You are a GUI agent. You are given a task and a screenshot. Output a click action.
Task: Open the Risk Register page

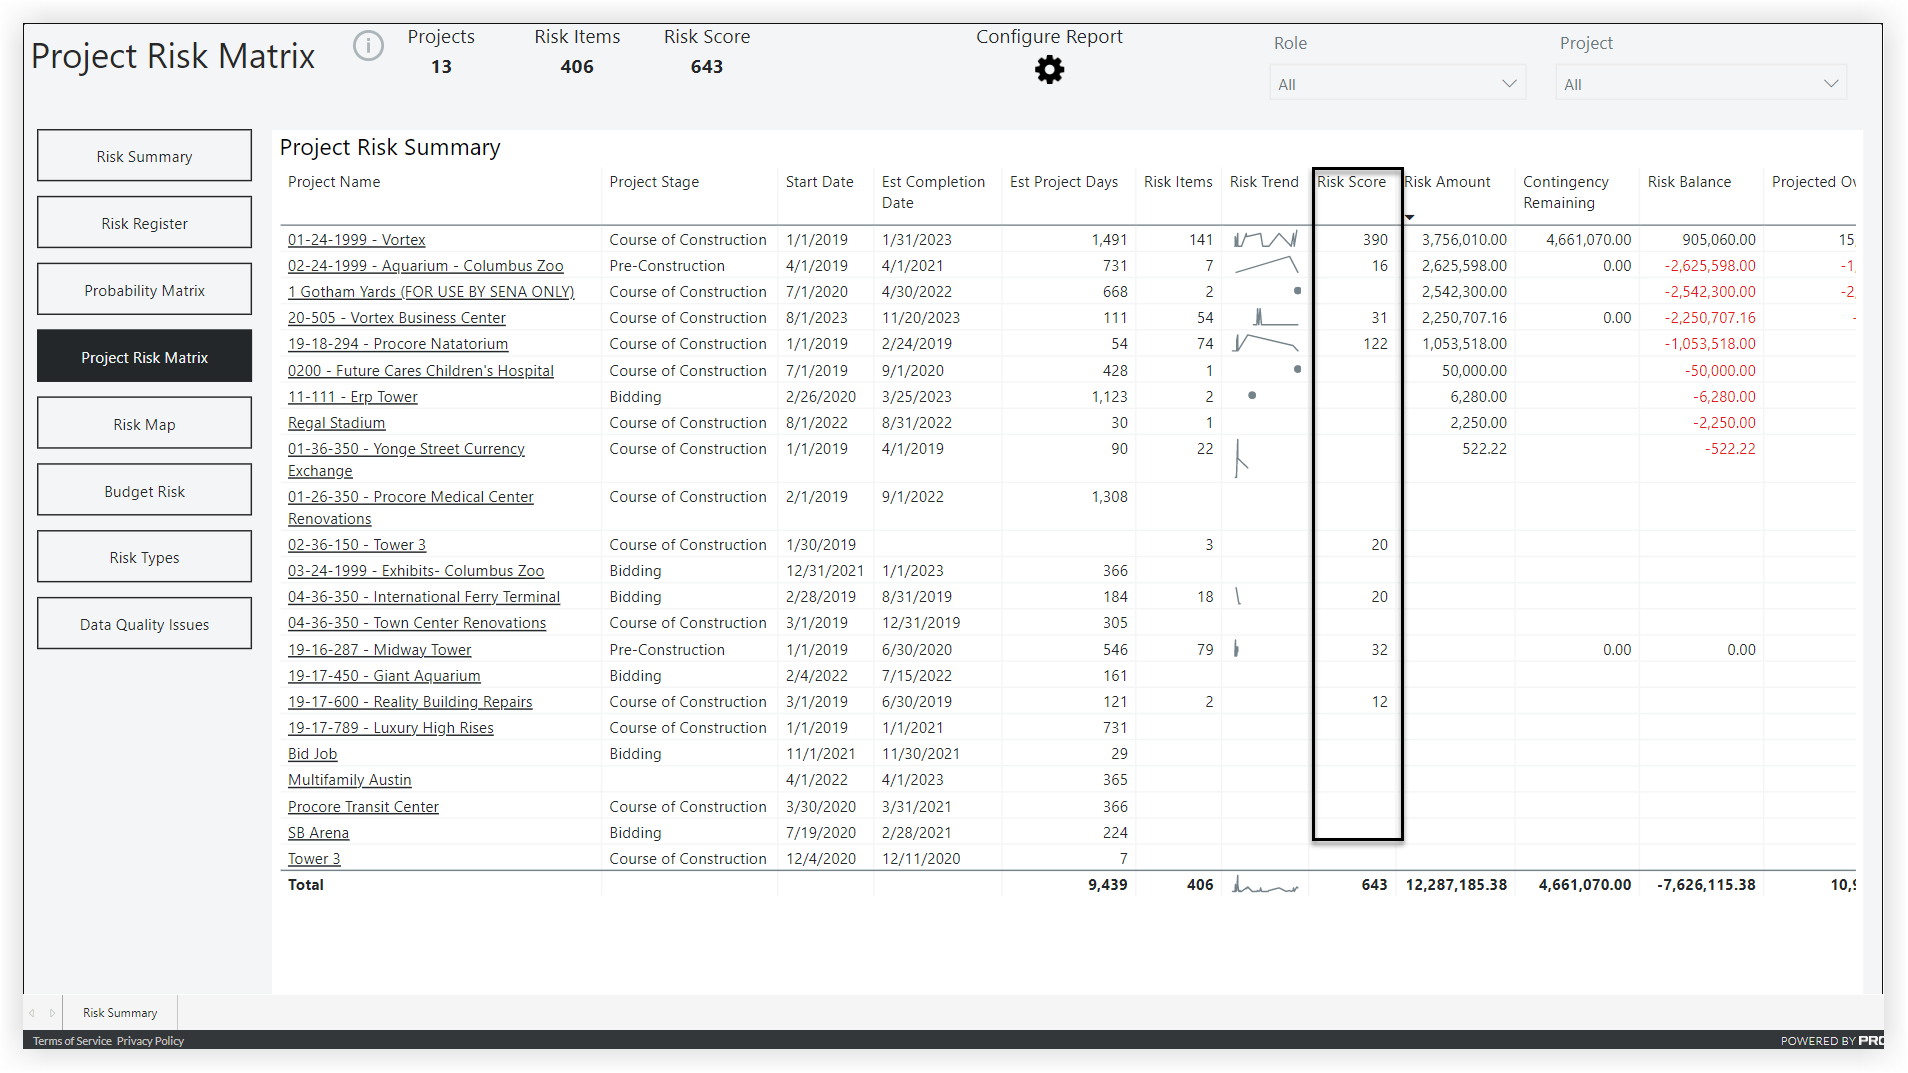[x=144, y=223]
